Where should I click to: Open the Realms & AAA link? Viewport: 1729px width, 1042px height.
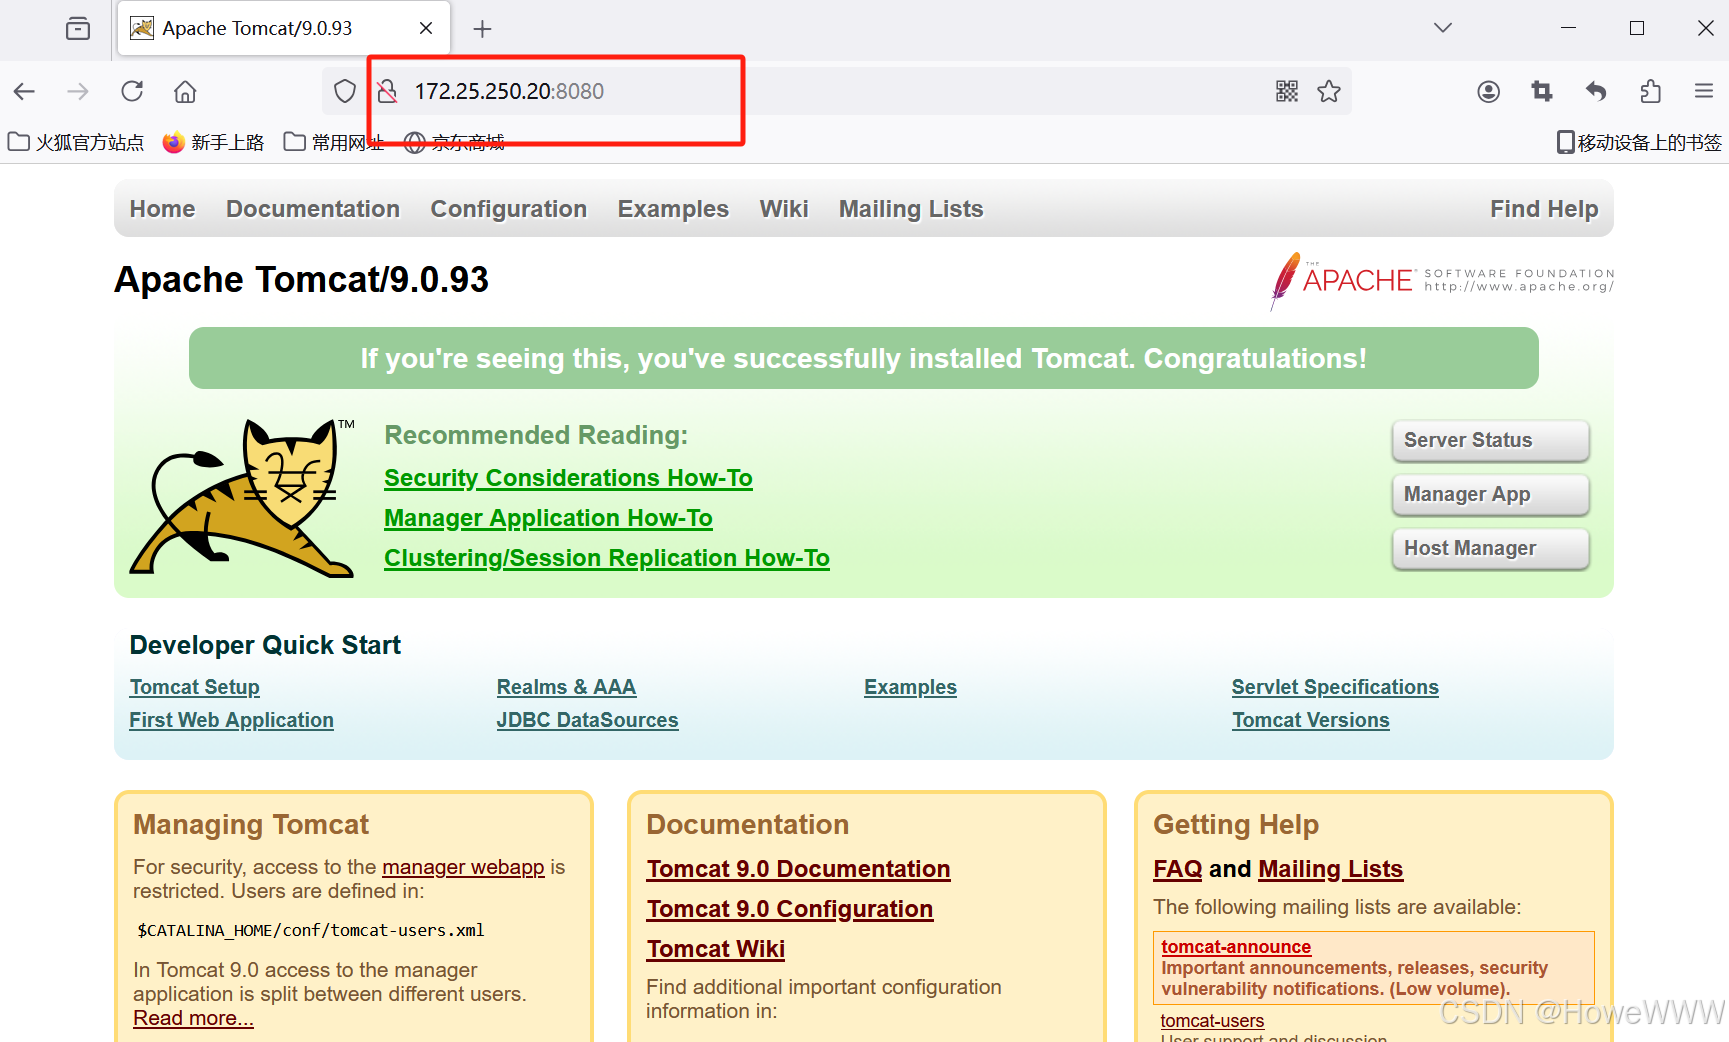566,687
